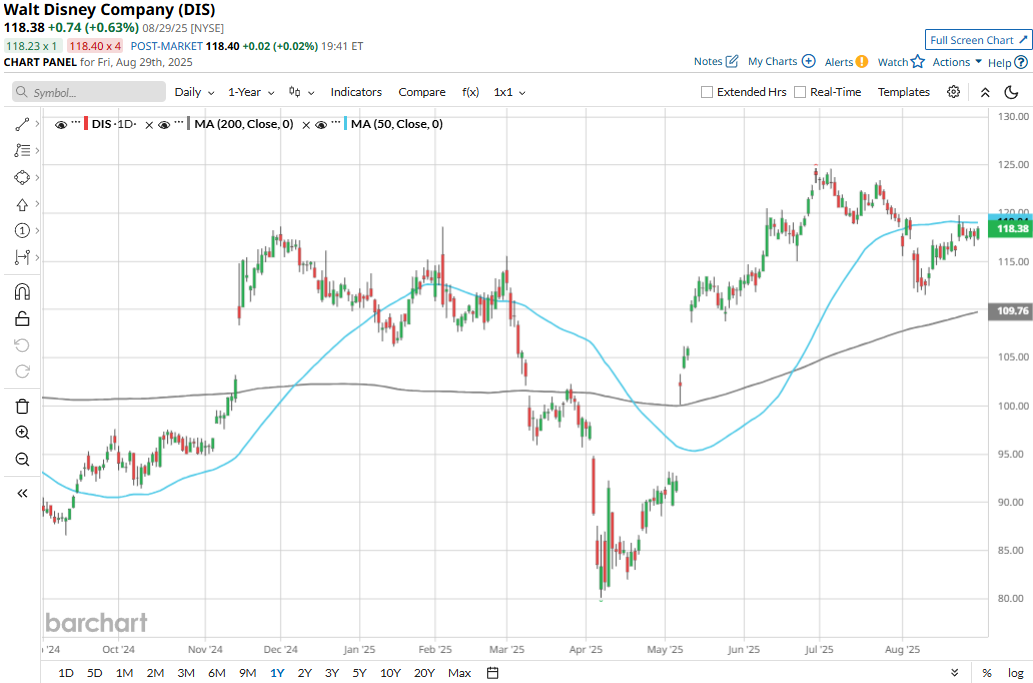Switch to dark mode moon icon
Viewport: 1033px width, 683px height.
1011,92
